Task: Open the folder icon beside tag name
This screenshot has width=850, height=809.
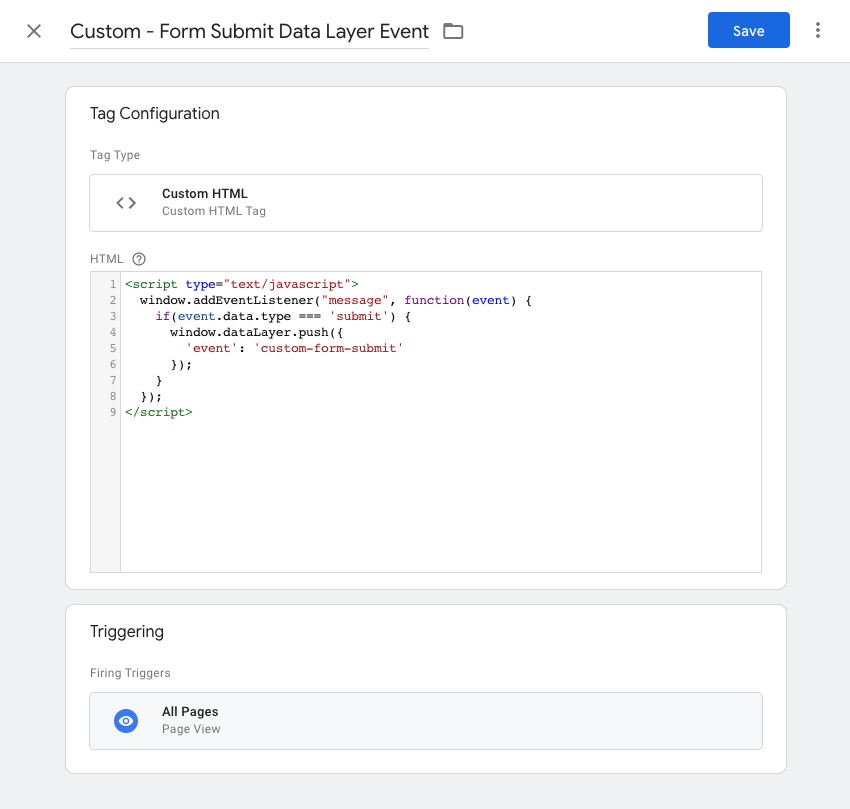Action: tap(453, 31)
